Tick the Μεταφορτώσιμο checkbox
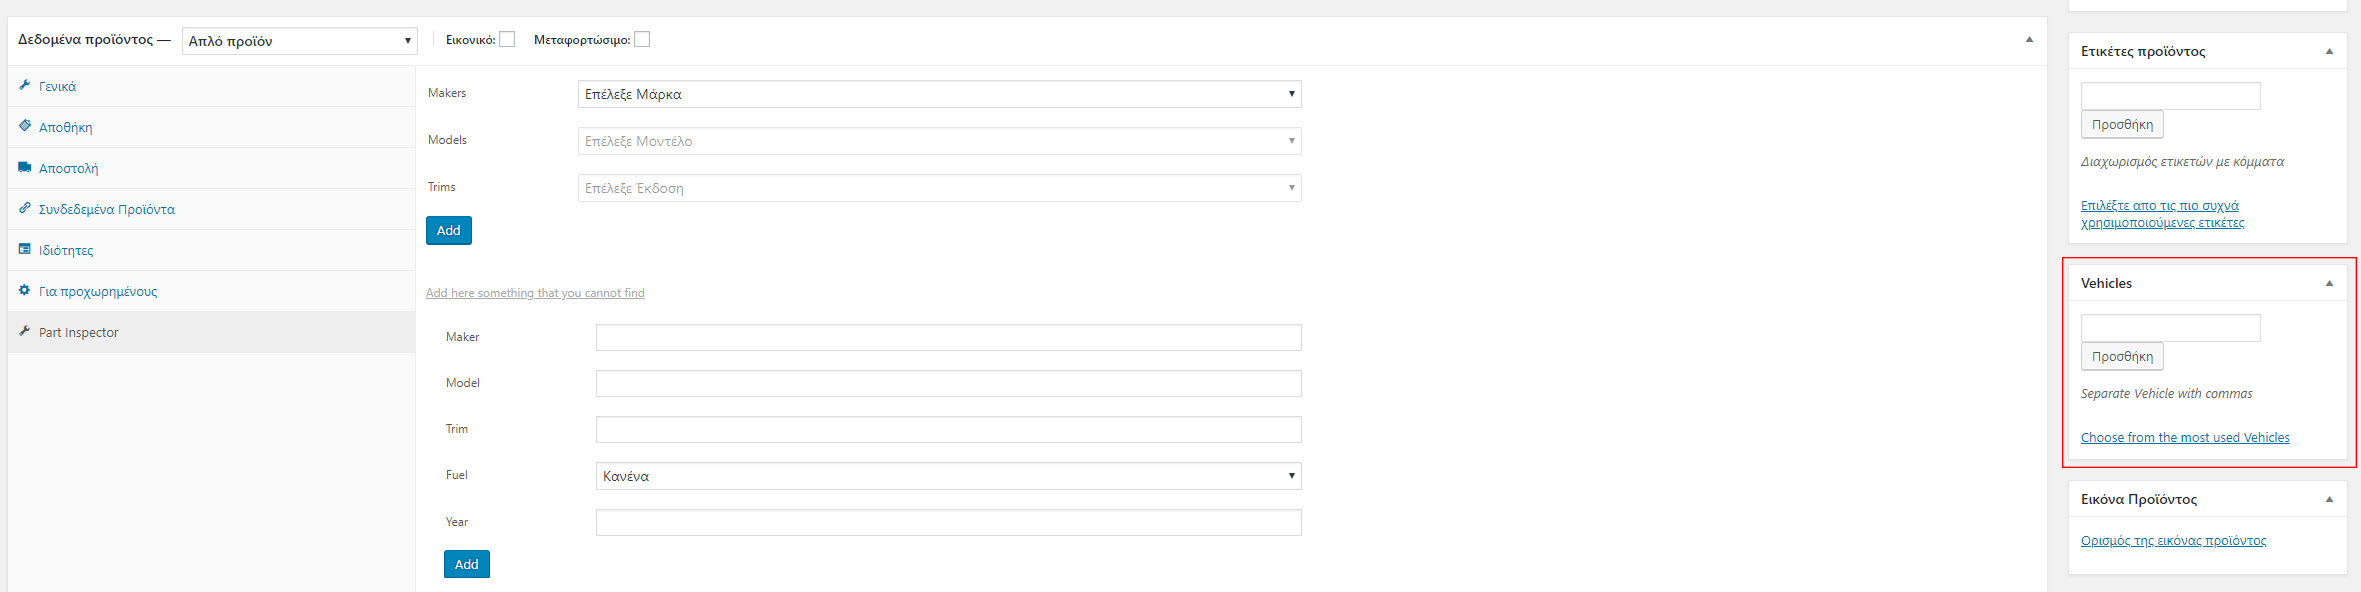 pos(642,40)
